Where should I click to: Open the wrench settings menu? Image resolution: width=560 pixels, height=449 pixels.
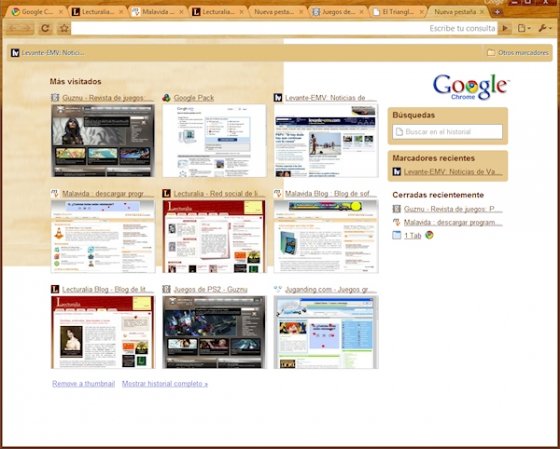pos(544,28)
